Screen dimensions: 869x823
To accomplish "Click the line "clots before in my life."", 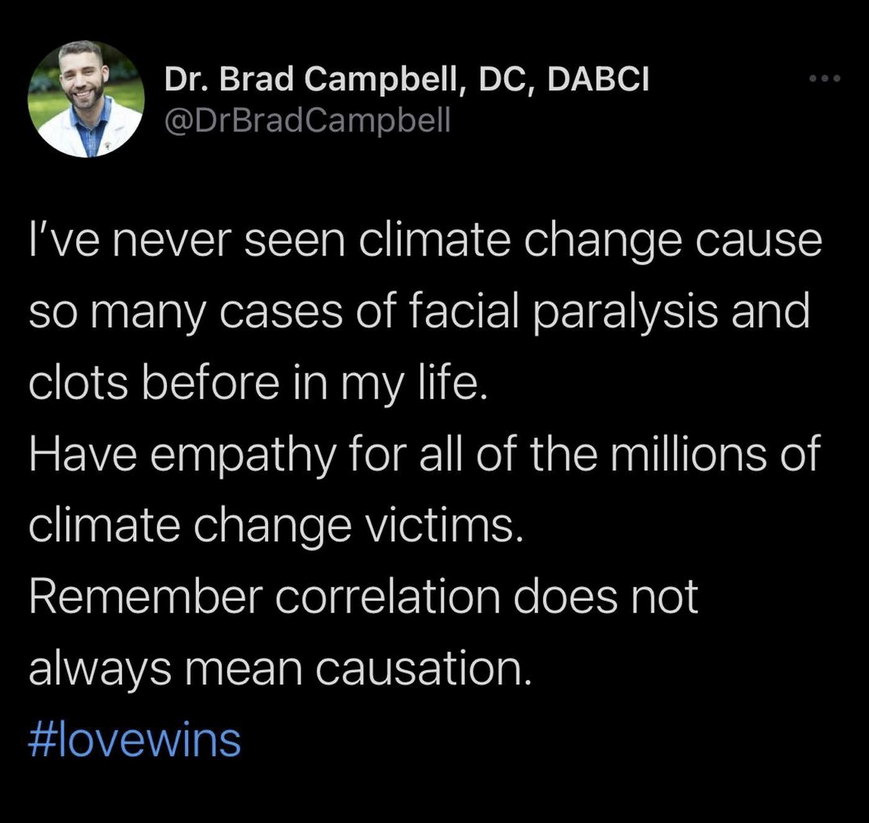I will [x=258, y=384].
